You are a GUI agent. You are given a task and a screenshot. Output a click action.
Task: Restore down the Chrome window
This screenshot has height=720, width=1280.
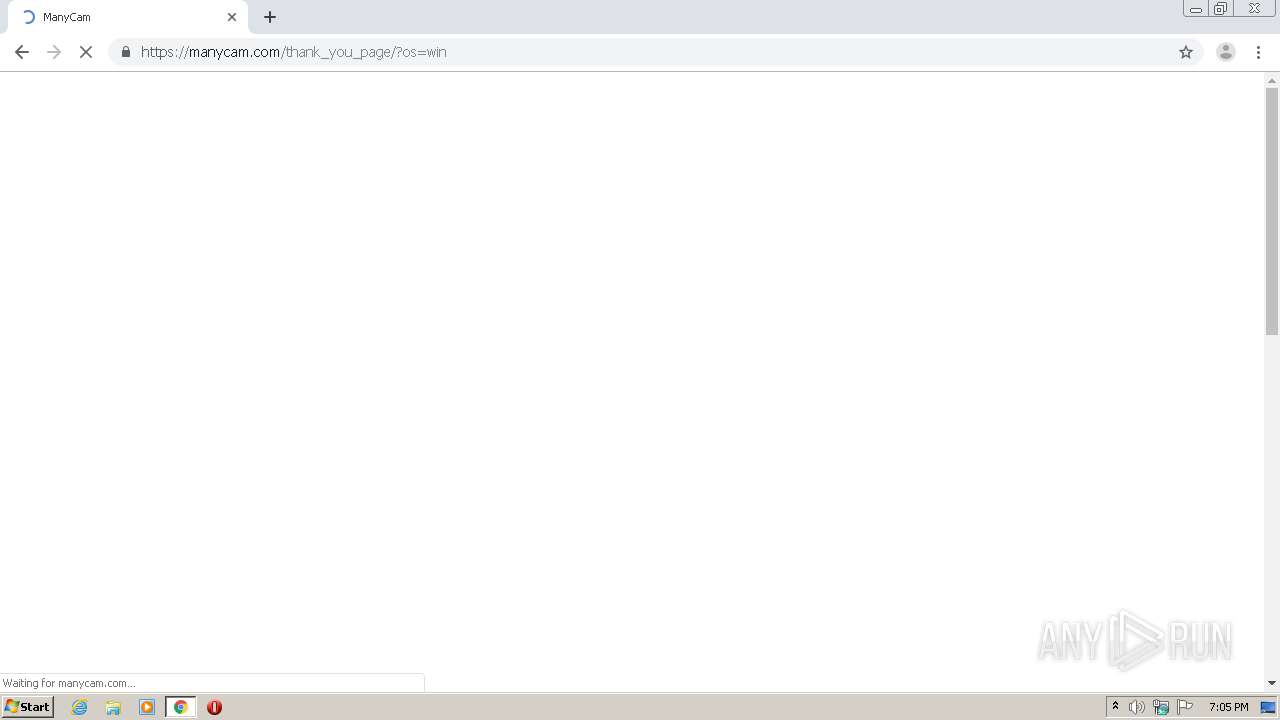tap(1220, 9)
